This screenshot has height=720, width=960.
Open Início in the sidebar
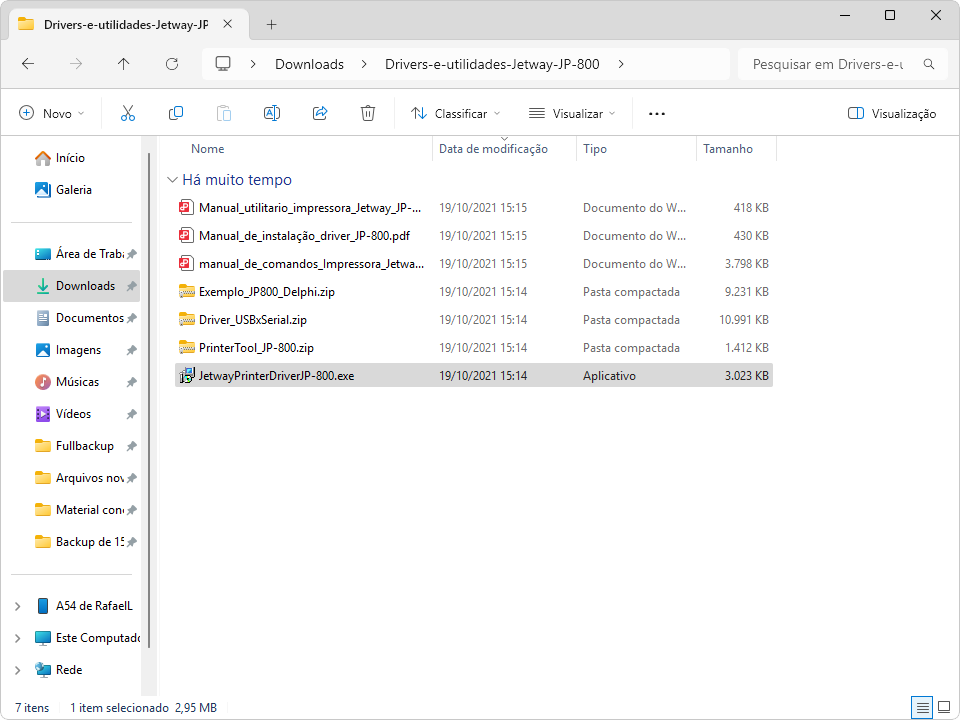tap(70, 158)
